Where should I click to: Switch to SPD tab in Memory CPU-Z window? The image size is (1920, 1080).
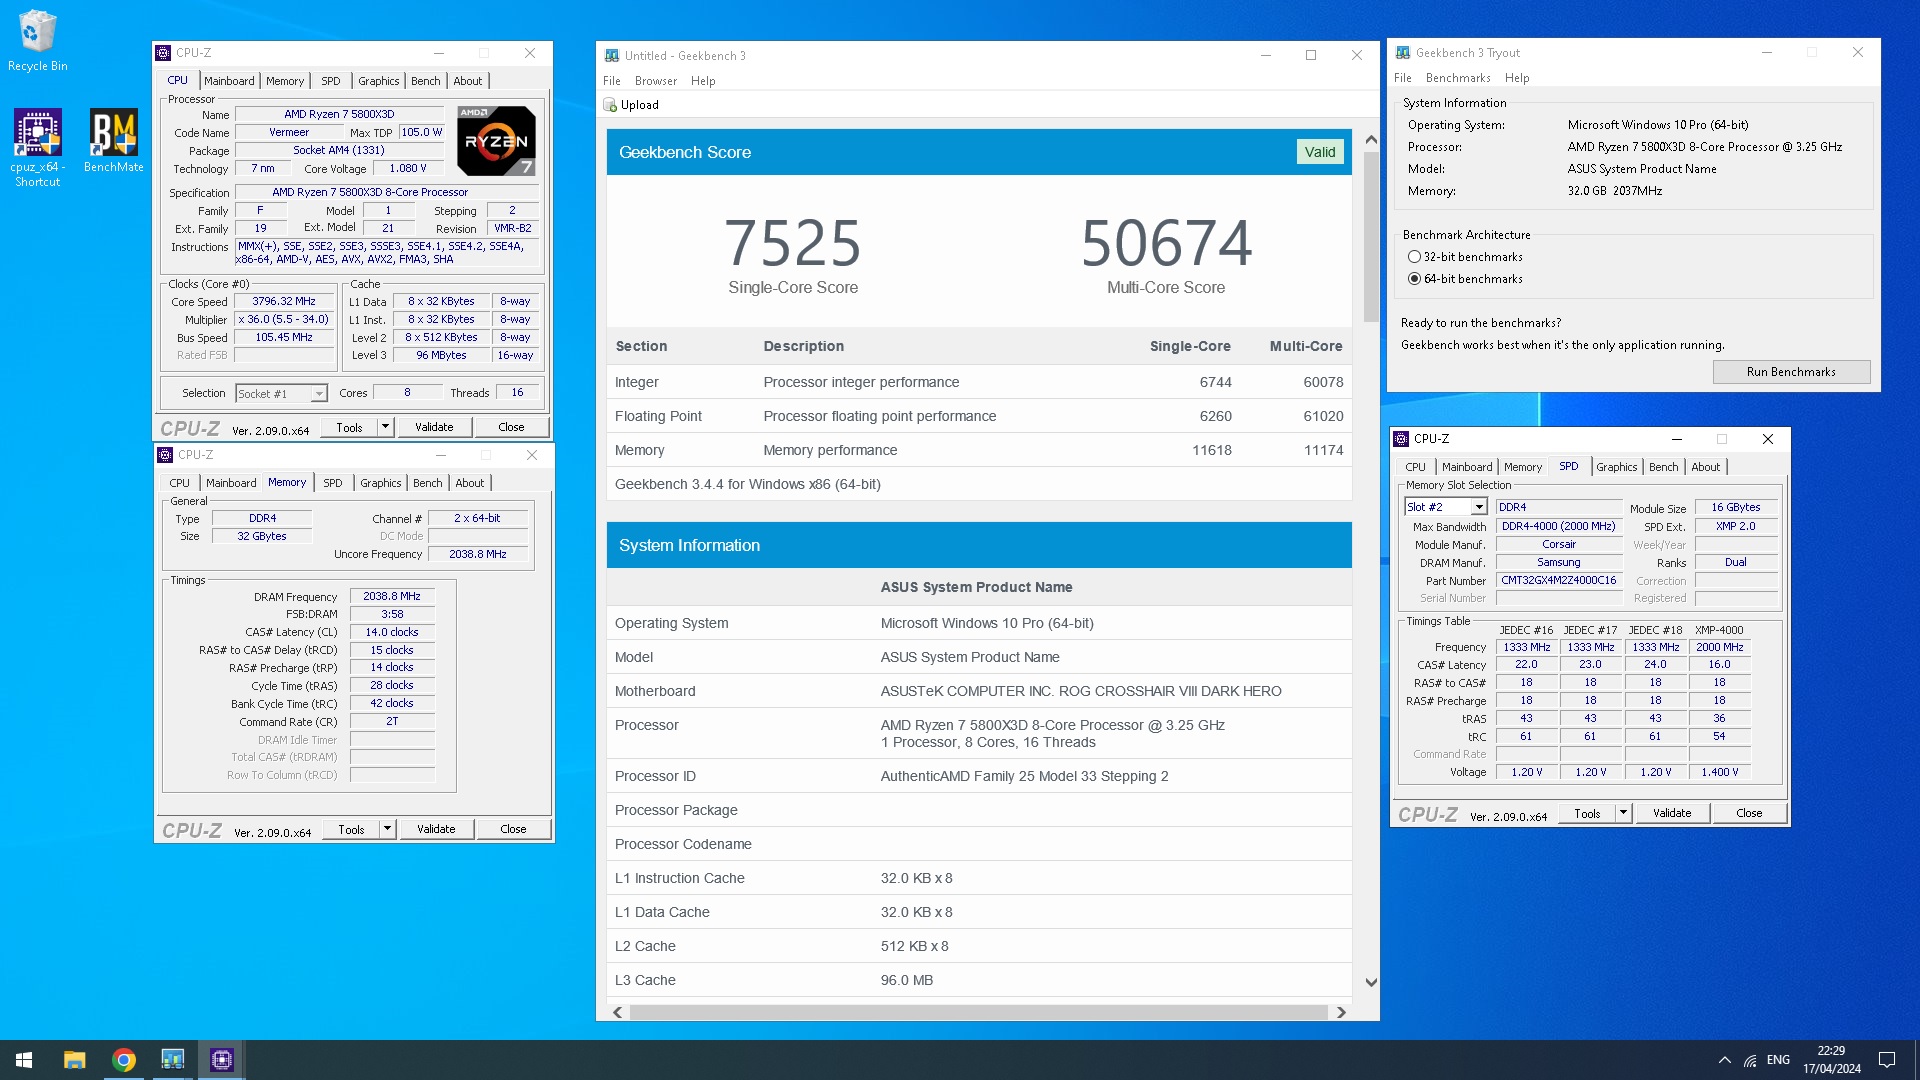[x=332, y=483]
